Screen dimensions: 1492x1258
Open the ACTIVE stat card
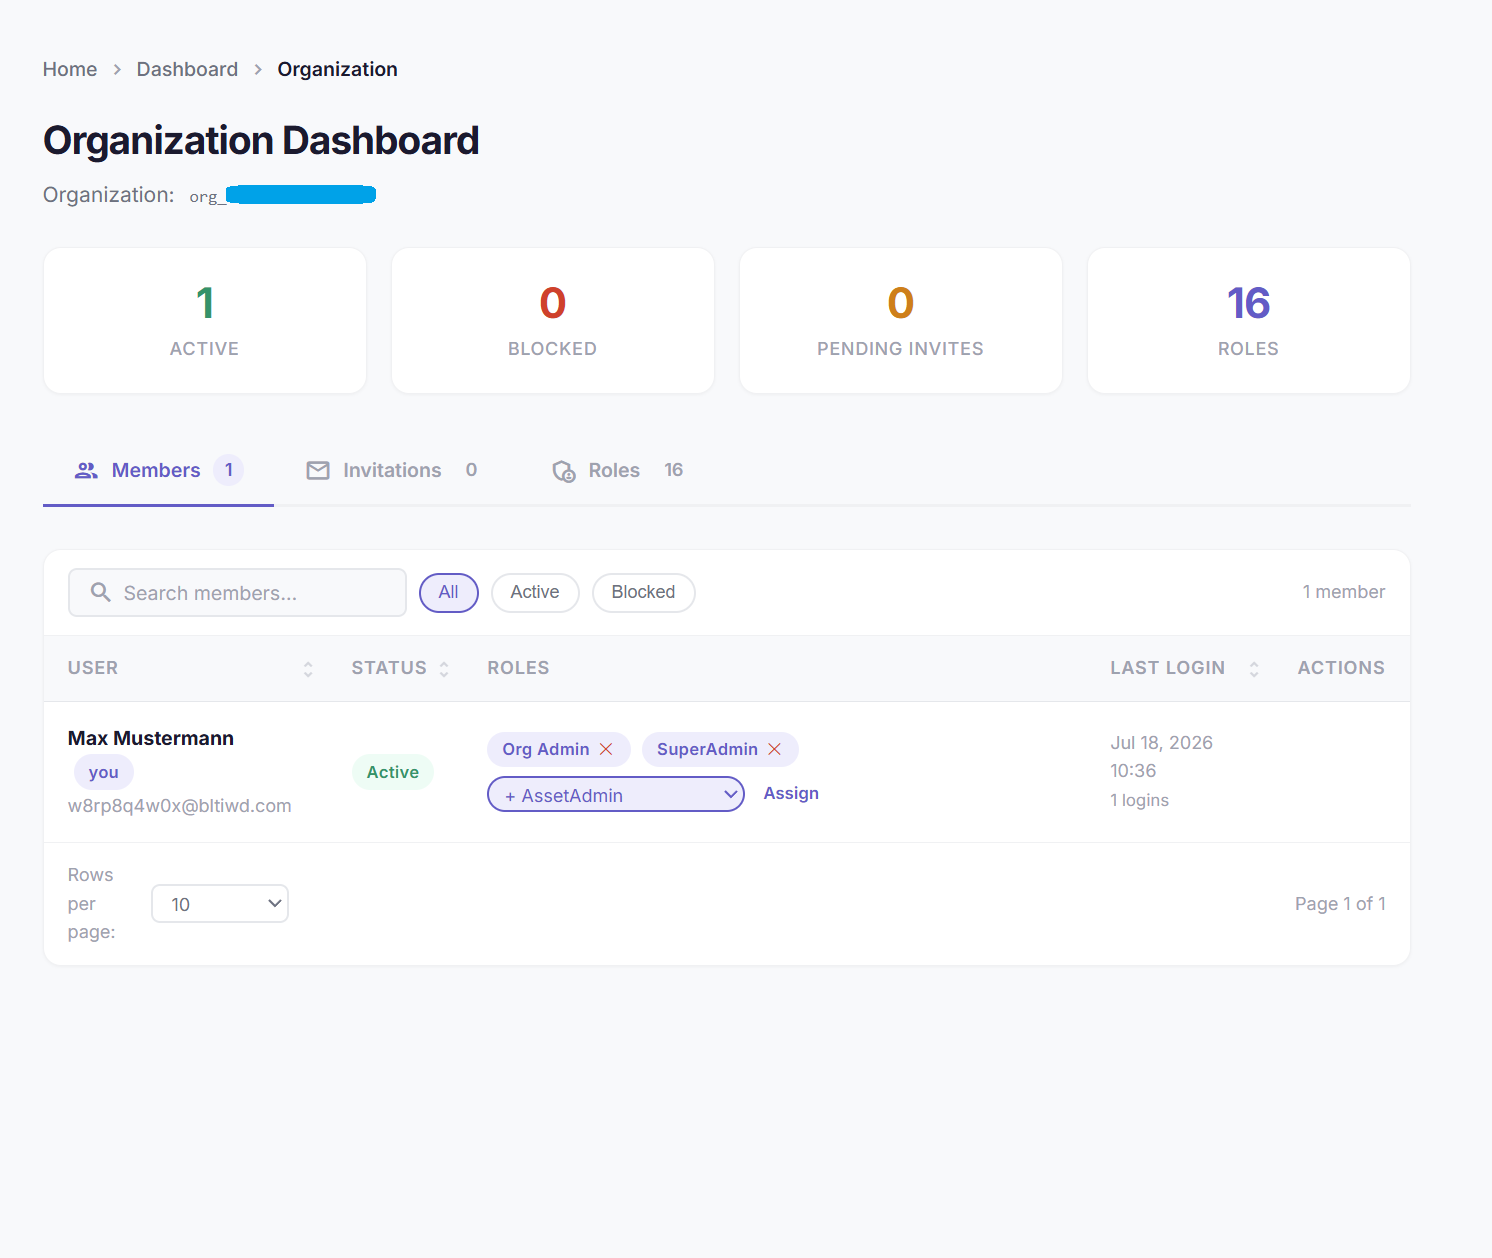[x=205, y=320]
